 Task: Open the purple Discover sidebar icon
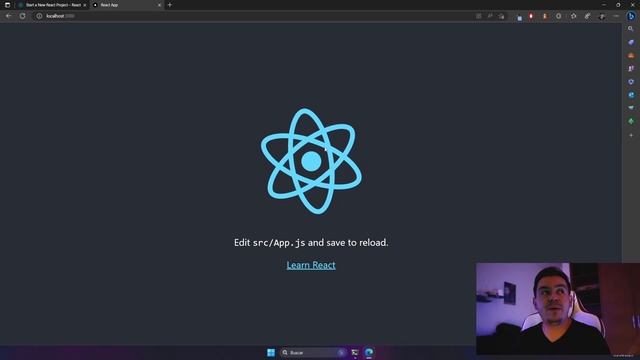coord(631,42)
